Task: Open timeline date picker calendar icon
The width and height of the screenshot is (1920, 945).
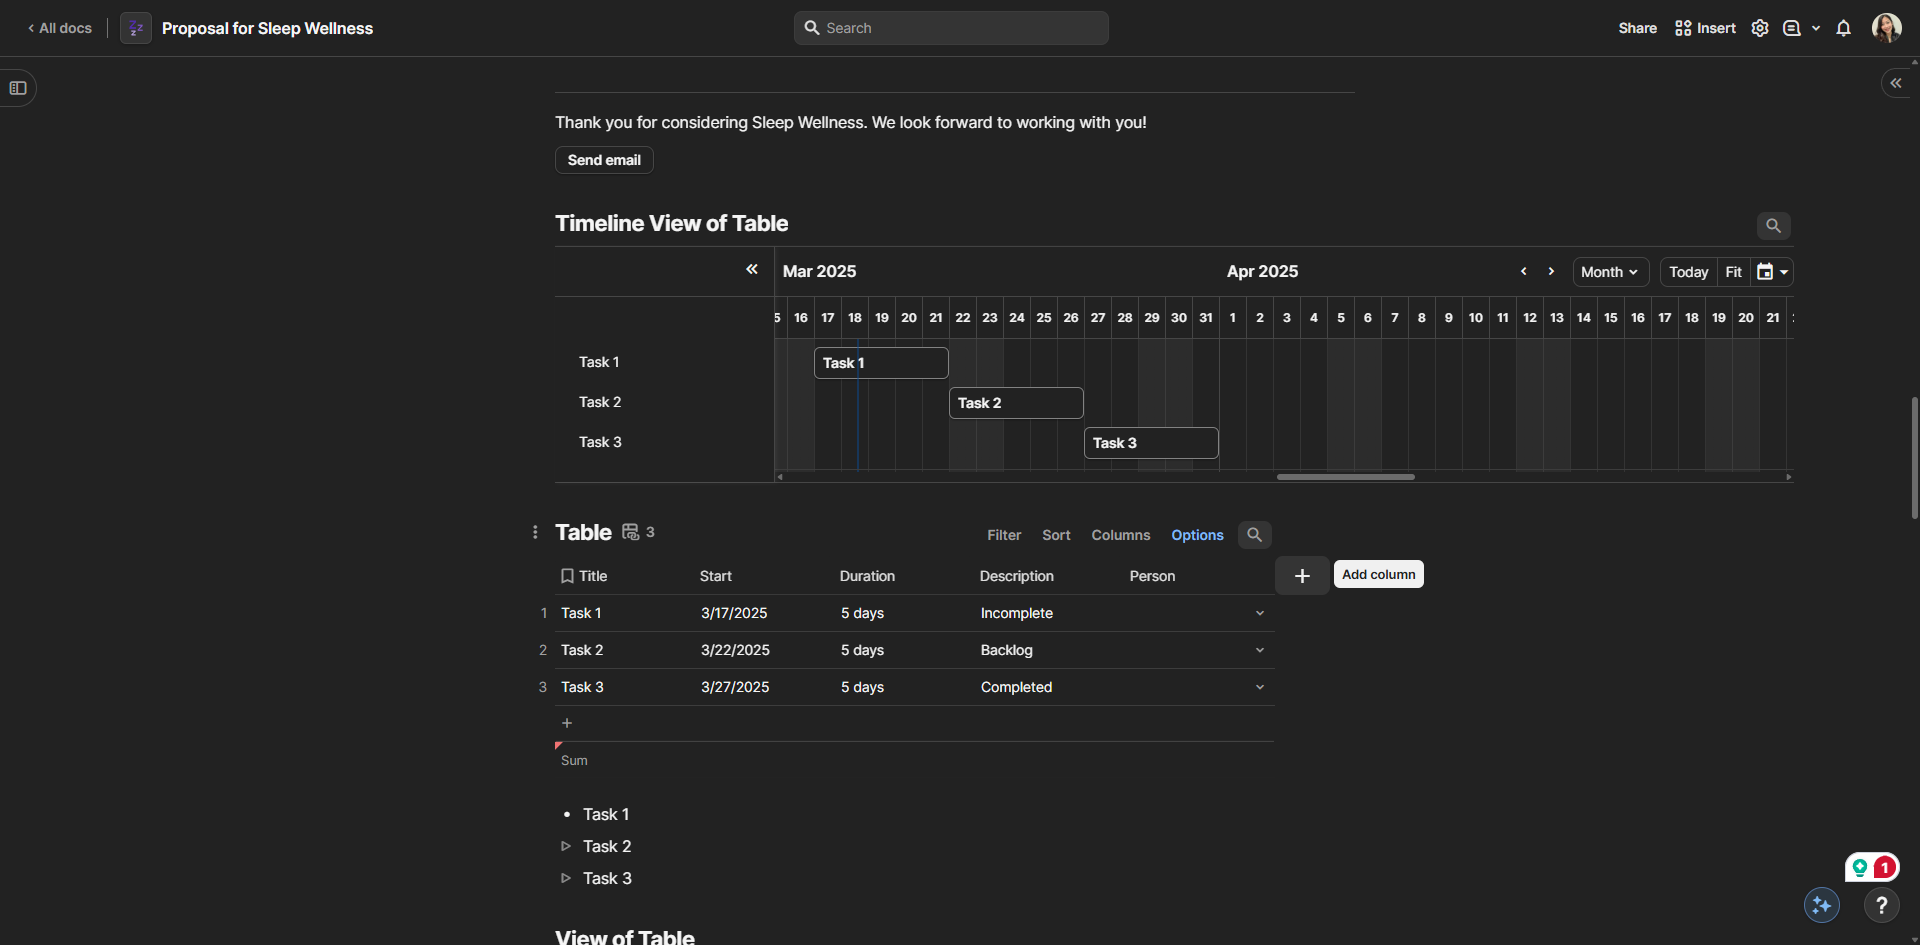Action: point(1772,272)
